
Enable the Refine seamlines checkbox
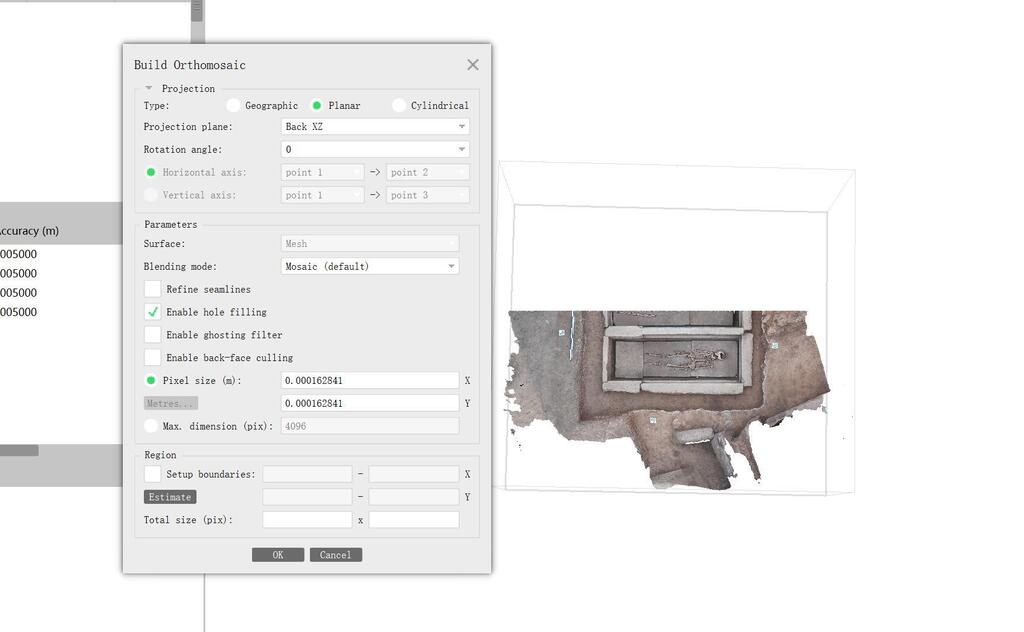click(x=153, y=289)
